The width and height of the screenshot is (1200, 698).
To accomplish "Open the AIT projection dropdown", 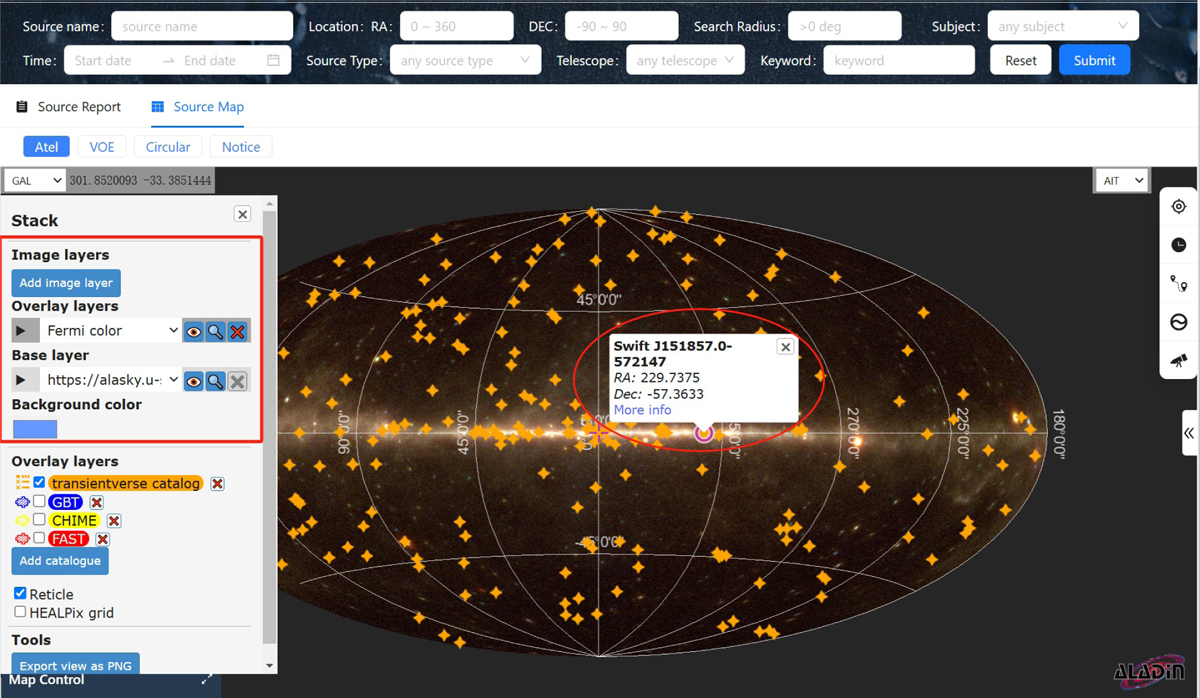I will point(1121,181).
